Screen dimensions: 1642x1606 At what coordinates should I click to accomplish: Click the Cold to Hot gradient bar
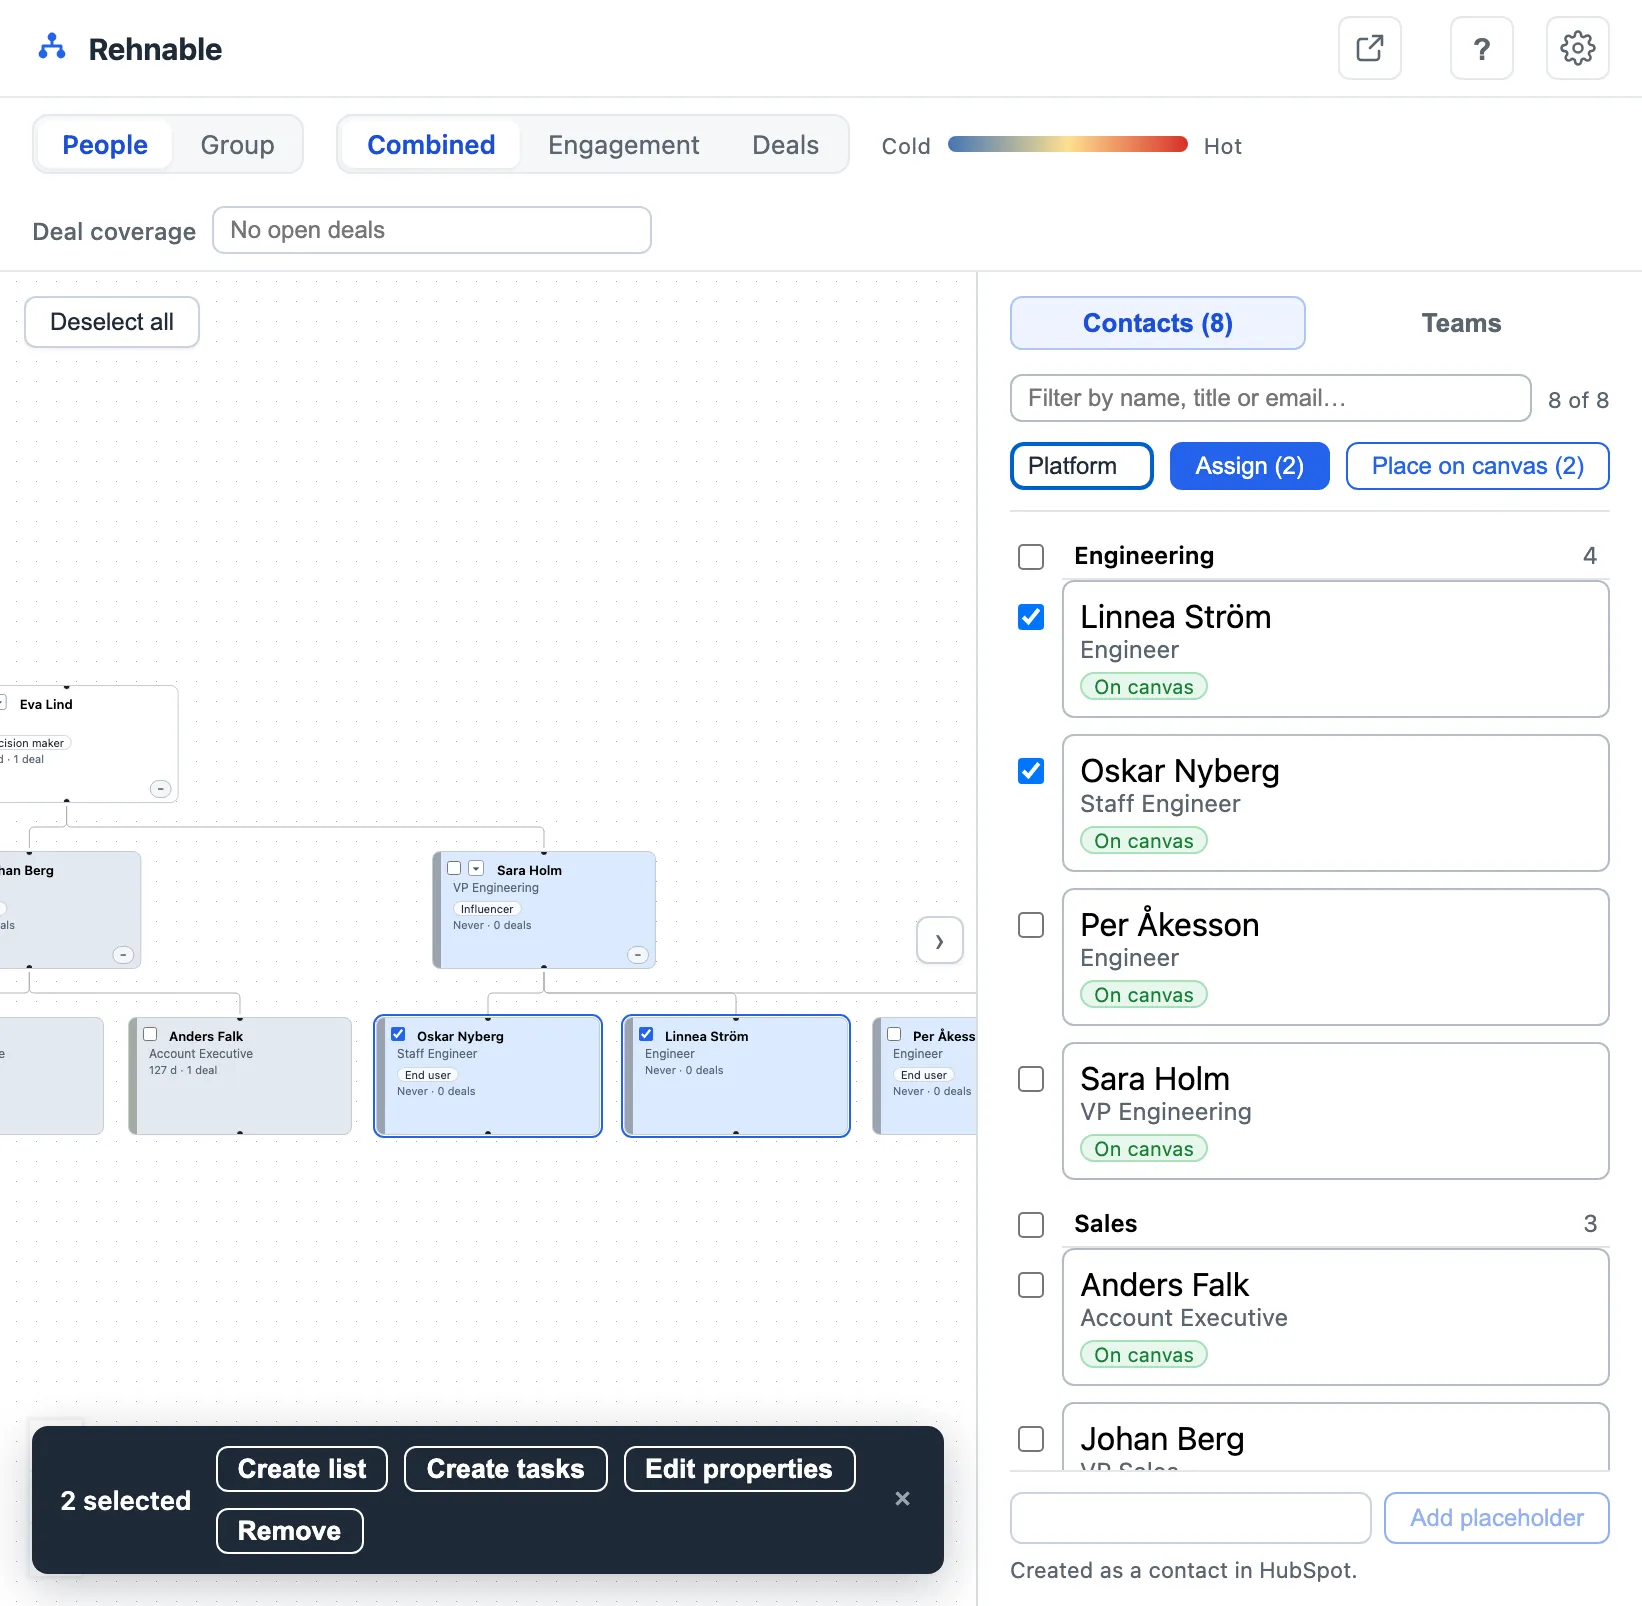[x=1067, y=144]
